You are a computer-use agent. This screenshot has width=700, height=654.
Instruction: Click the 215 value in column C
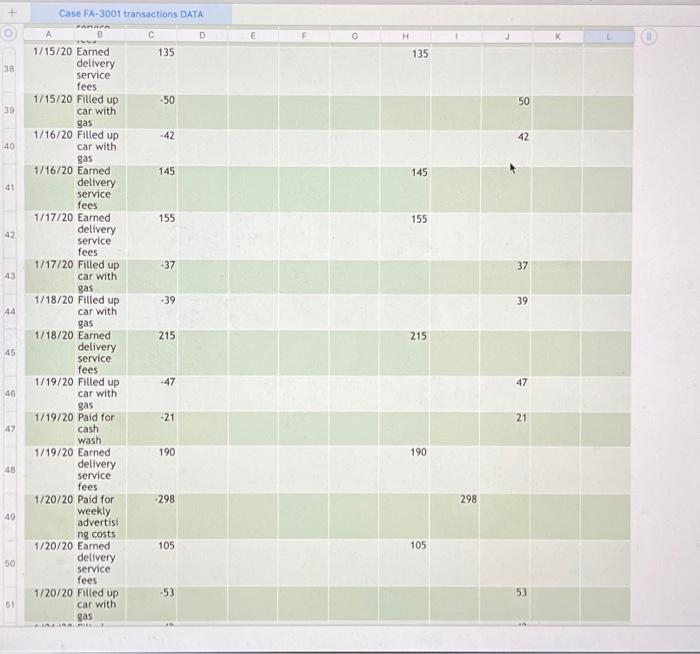click(167, 335)
